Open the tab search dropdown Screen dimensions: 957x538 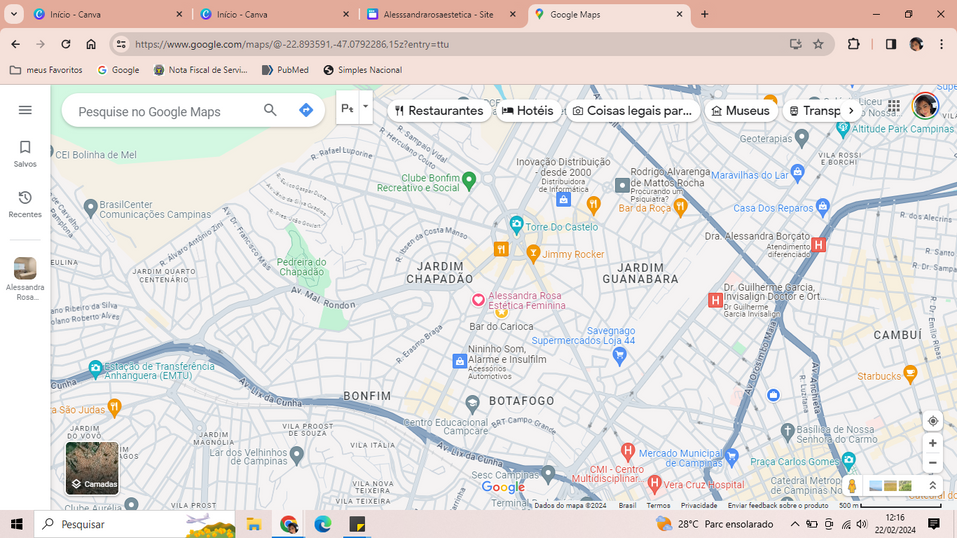click(13, 14)
